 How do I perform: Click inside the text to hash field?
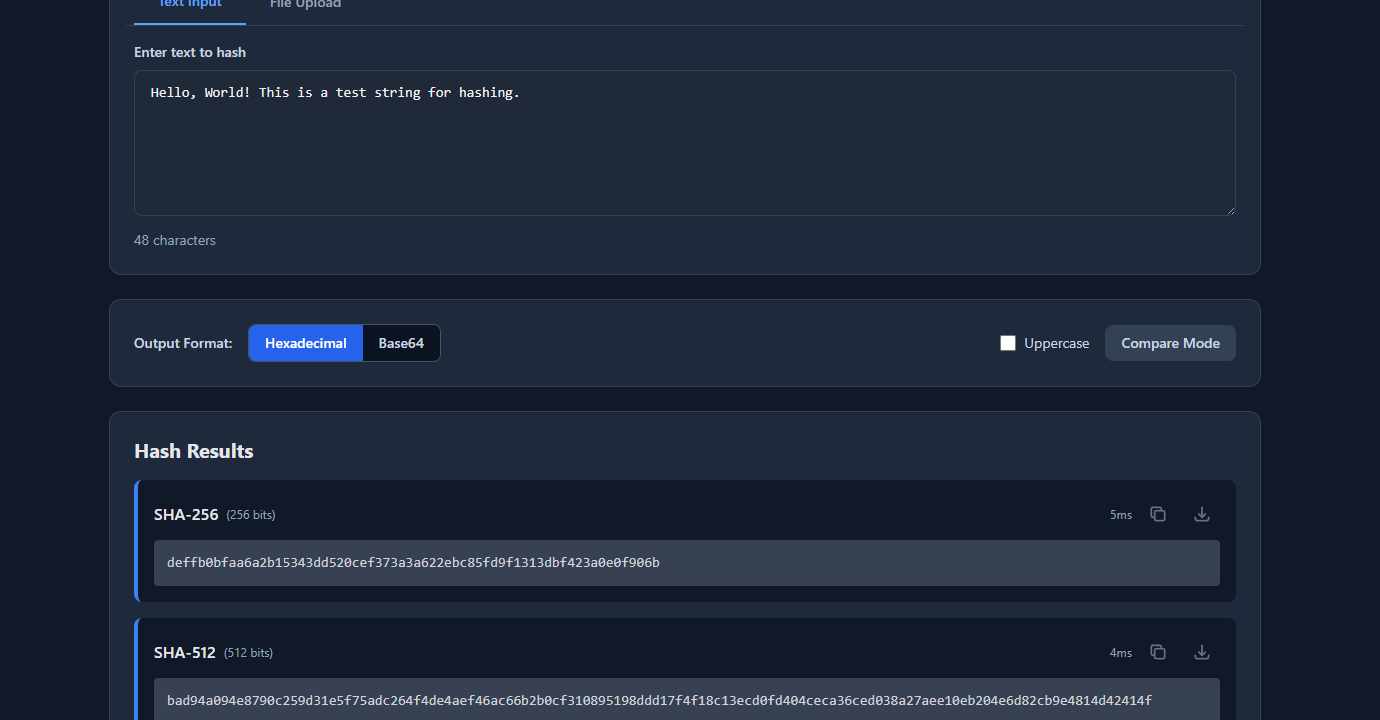pyautogui.click(x=685, y=143)
